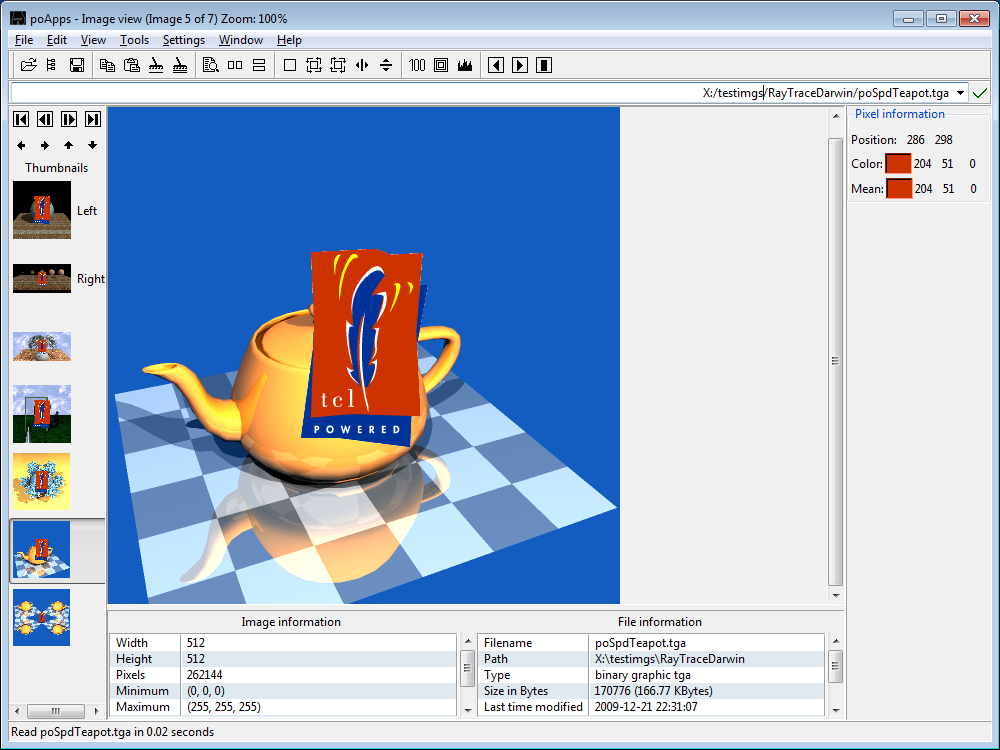This screenshot has height=750, width=1000.
Task: Select the thumbnail labeled Left
Action: [x=42, y=210]
